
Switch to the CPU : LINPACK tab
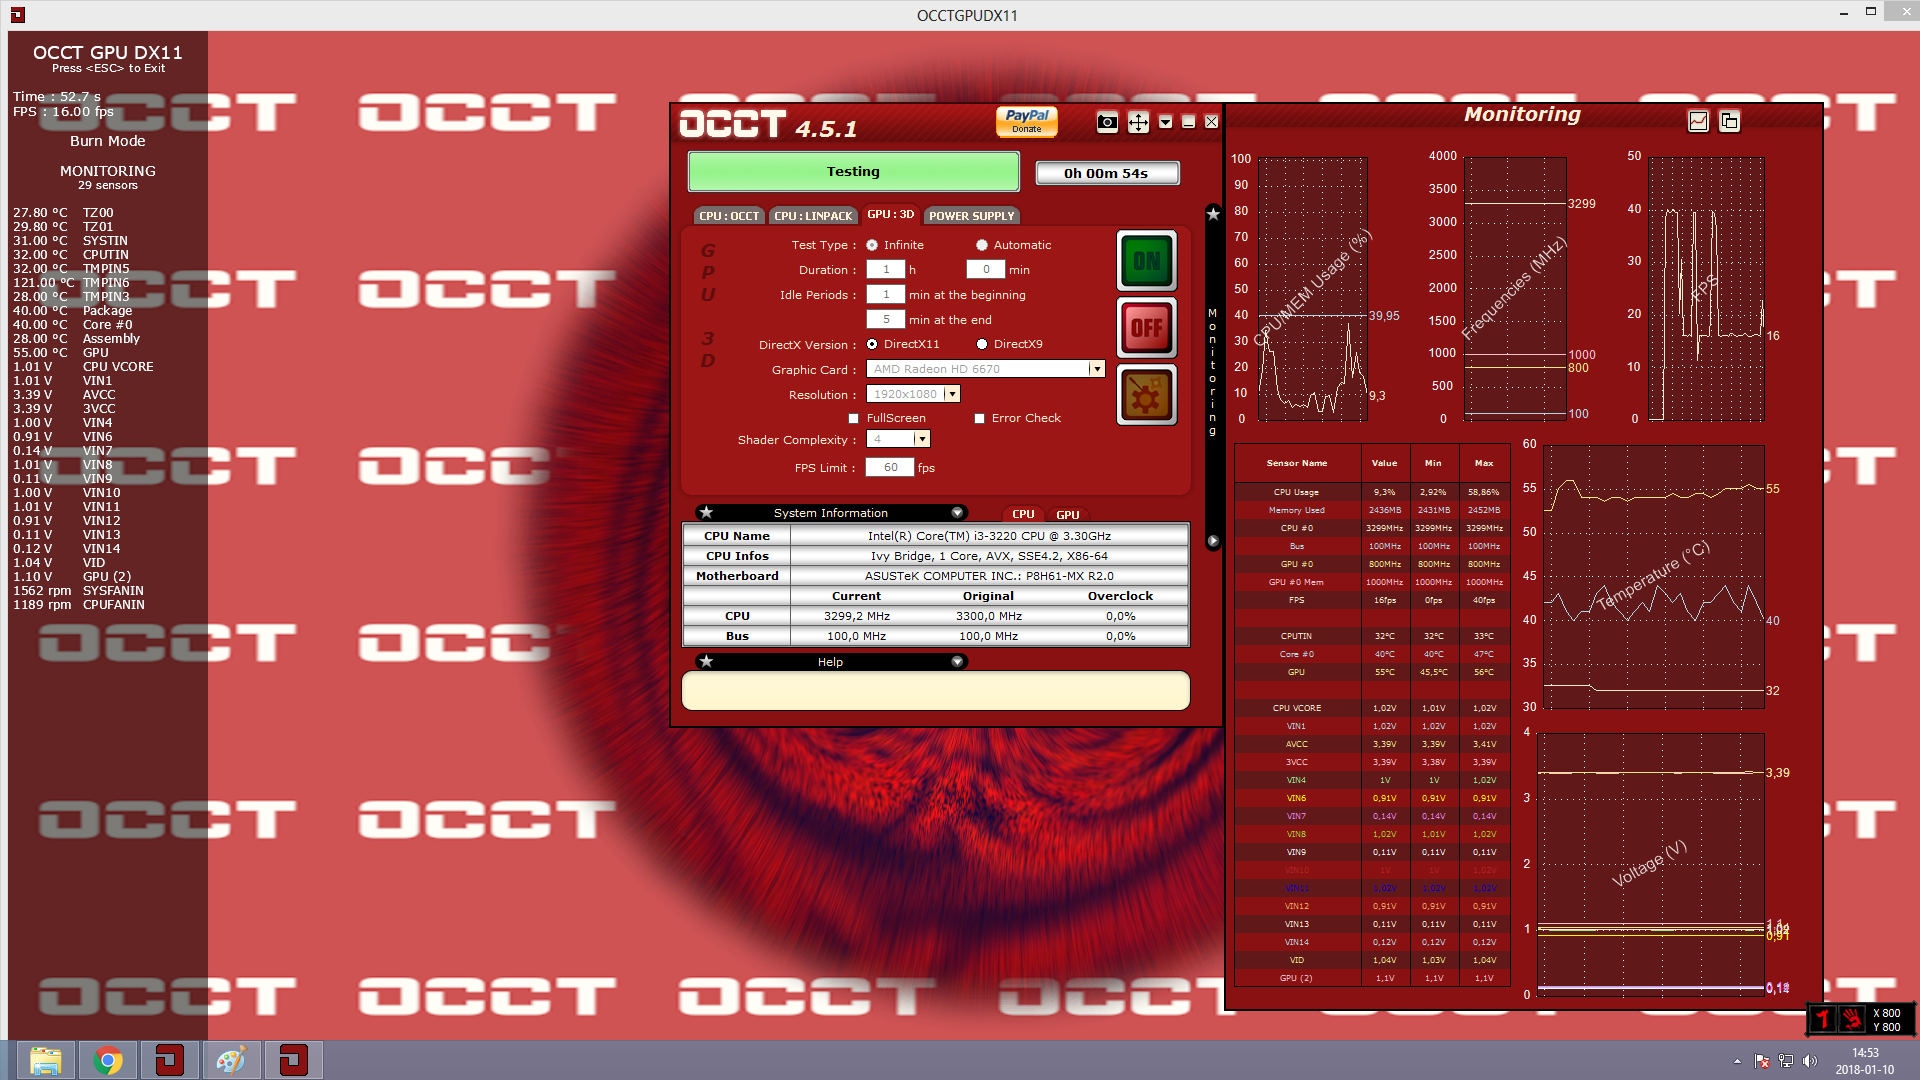point(813,216)
